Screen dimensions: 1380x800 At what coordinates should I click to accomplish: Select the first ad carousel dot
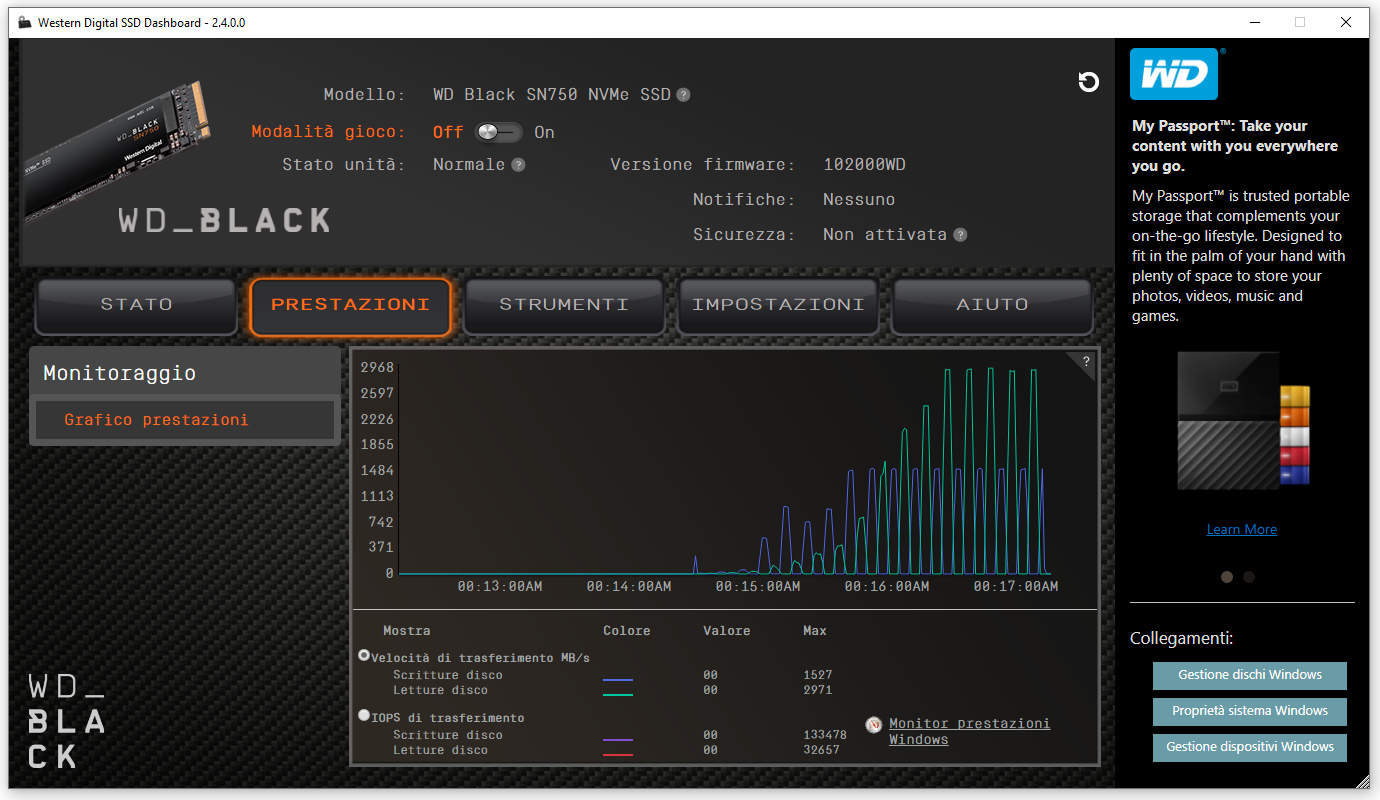1227,577
